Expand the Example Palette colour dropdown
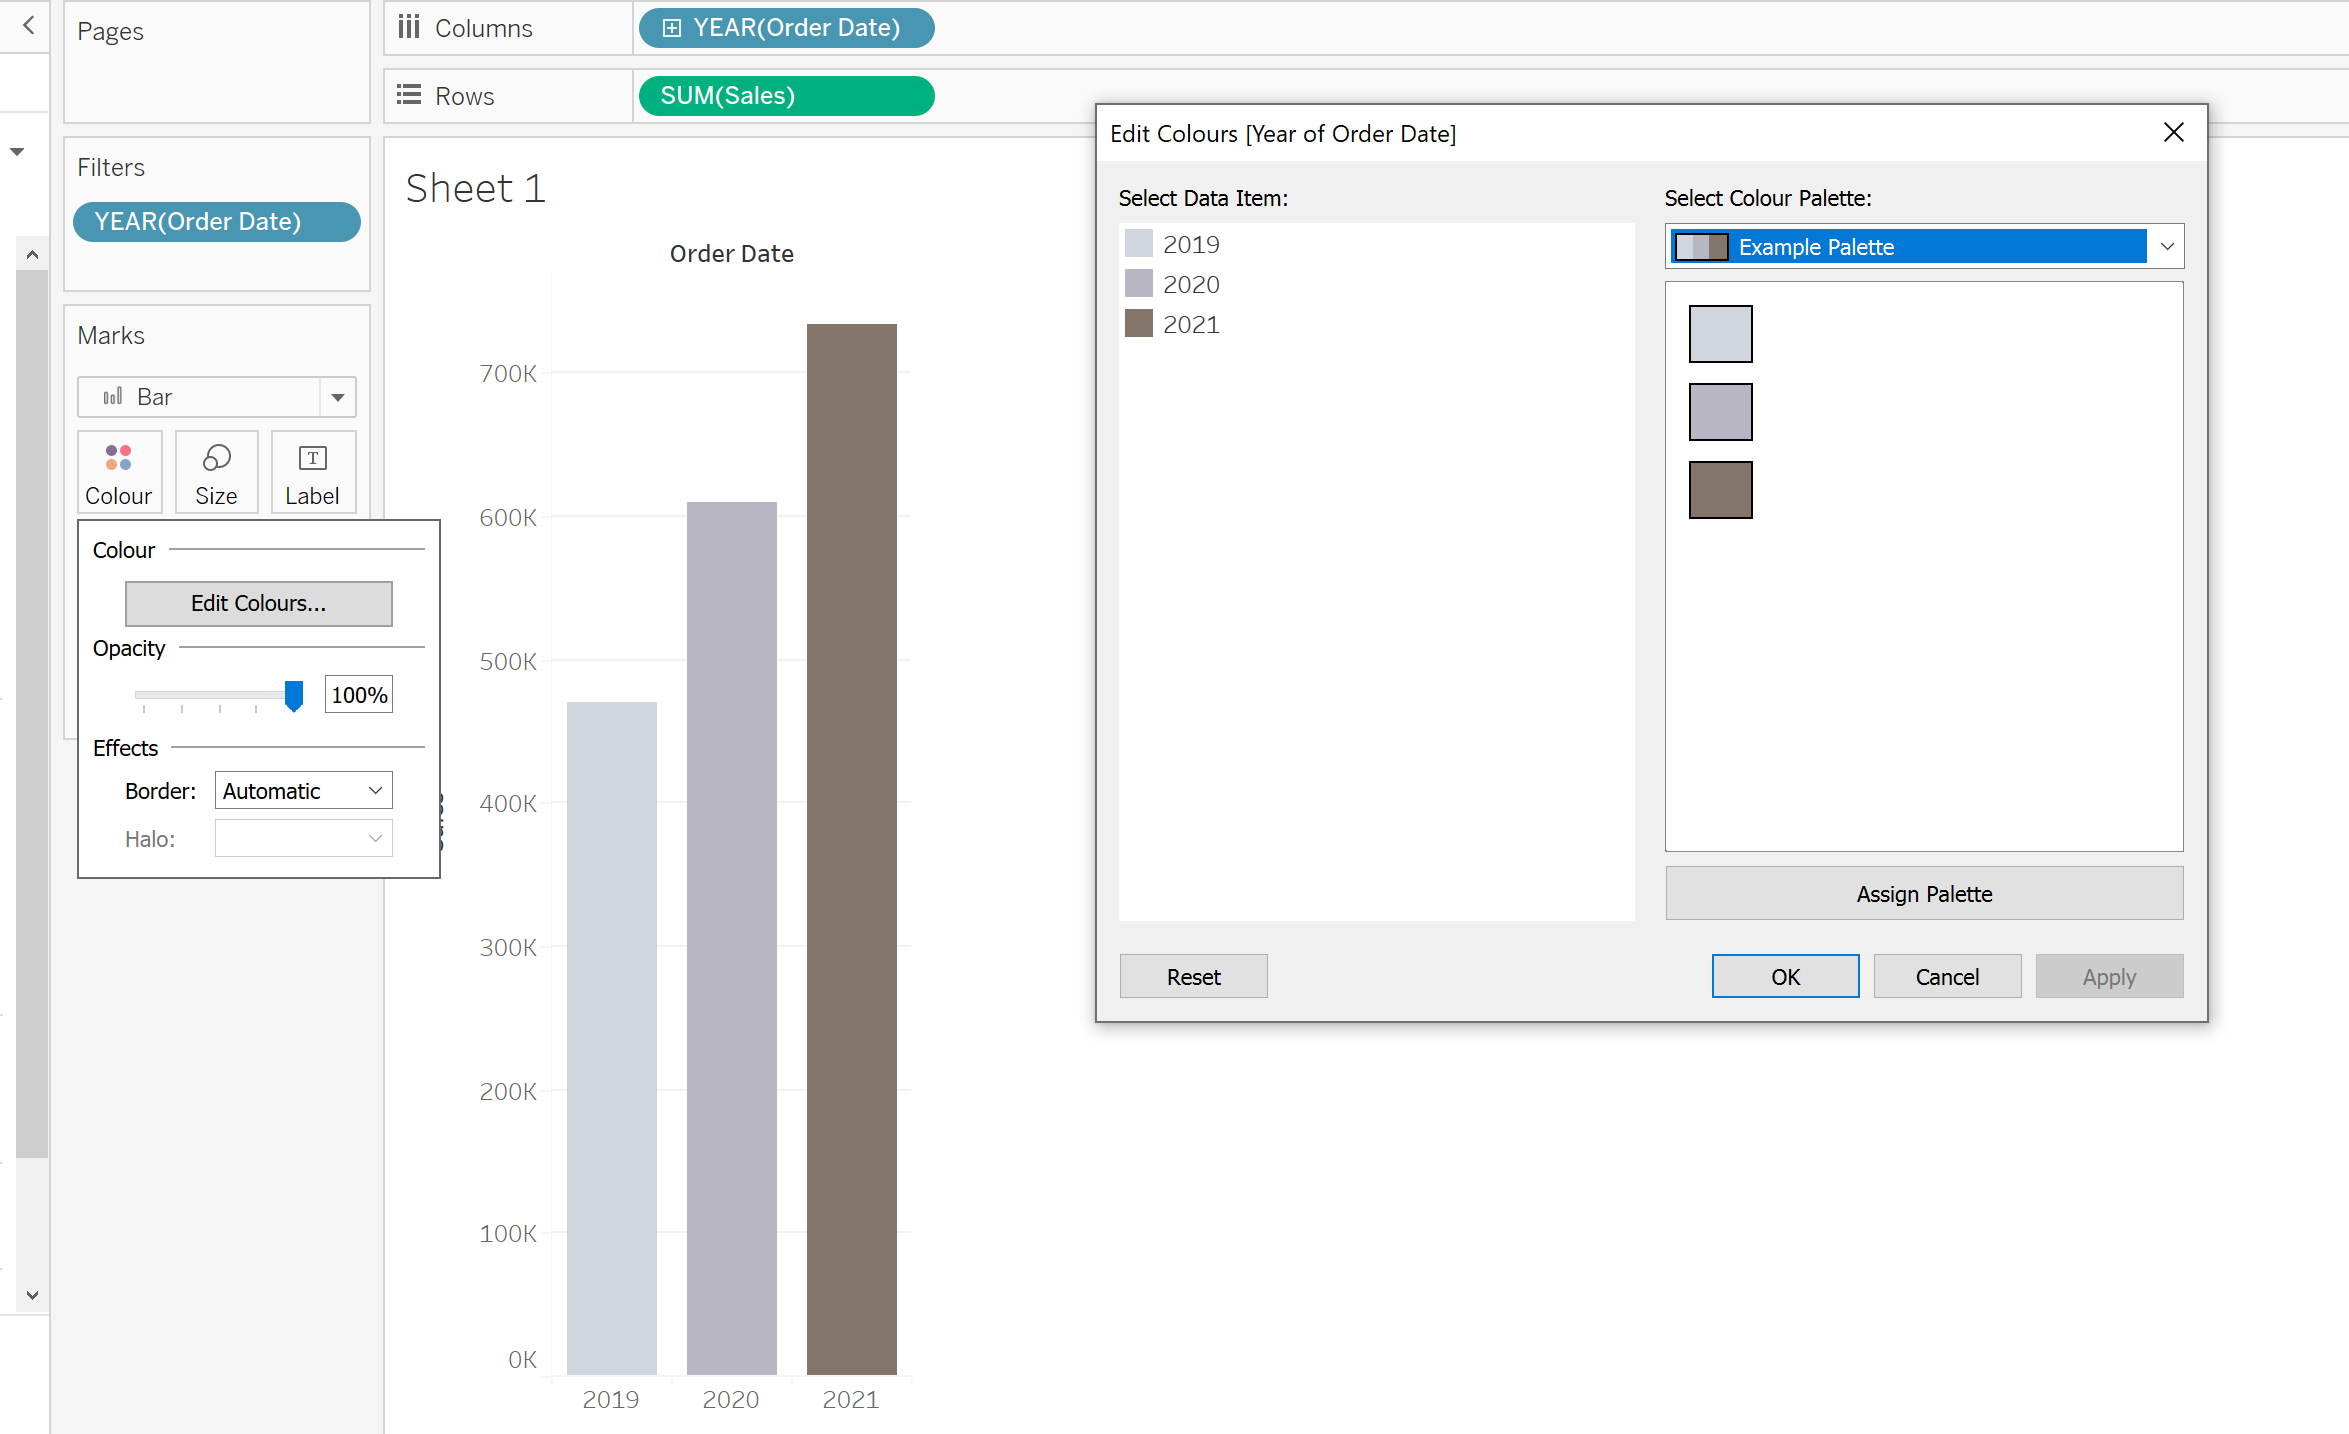The height and width of the screenshot is (1434, 2349). tap(2166, 247)
